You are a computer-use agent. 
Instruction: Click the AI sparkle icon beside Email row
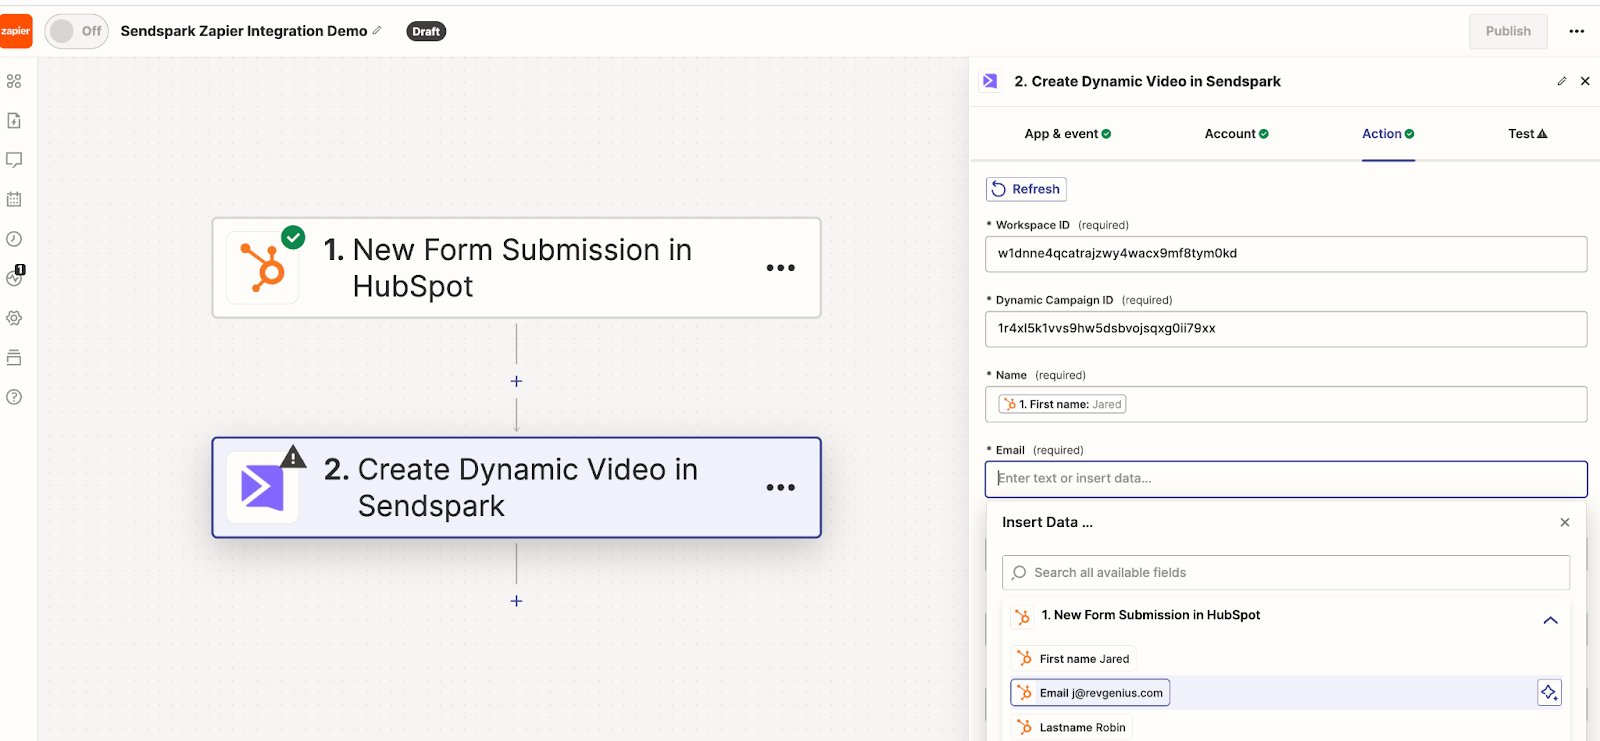[x=1549, y=692]
